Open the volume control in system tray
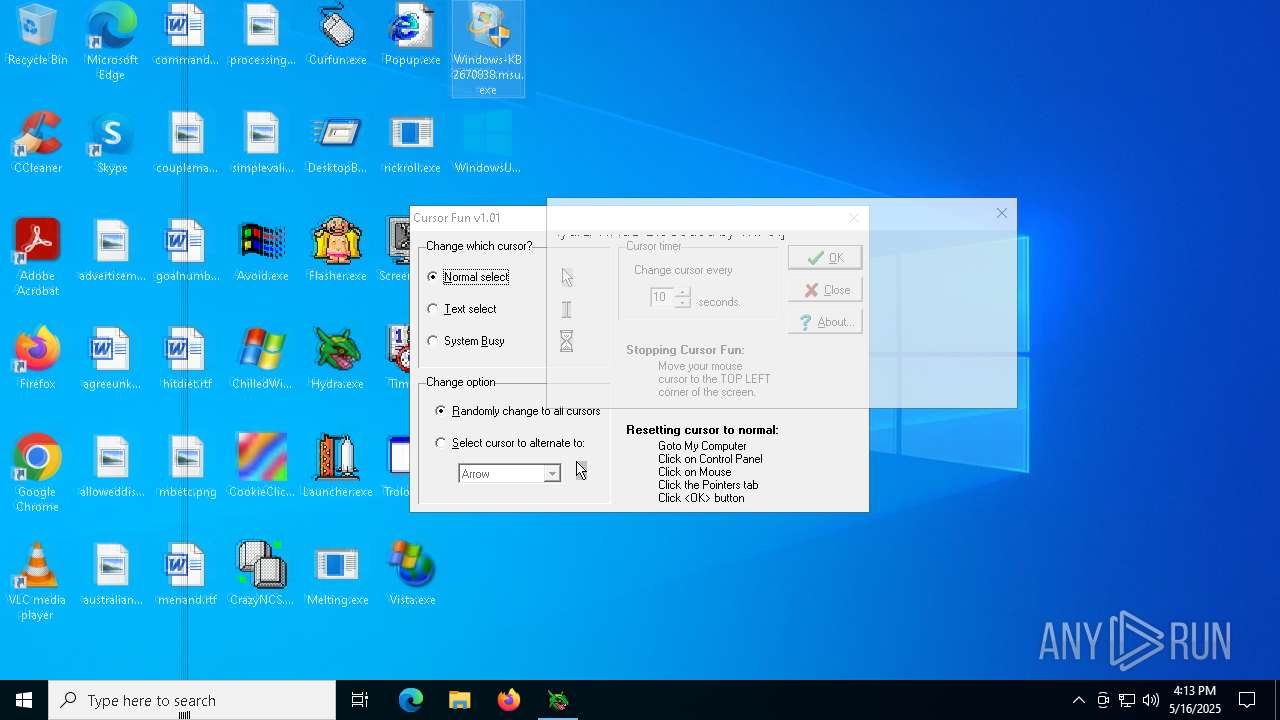The width and height of the screenshot is (1280, 720). click(1151, 700)
